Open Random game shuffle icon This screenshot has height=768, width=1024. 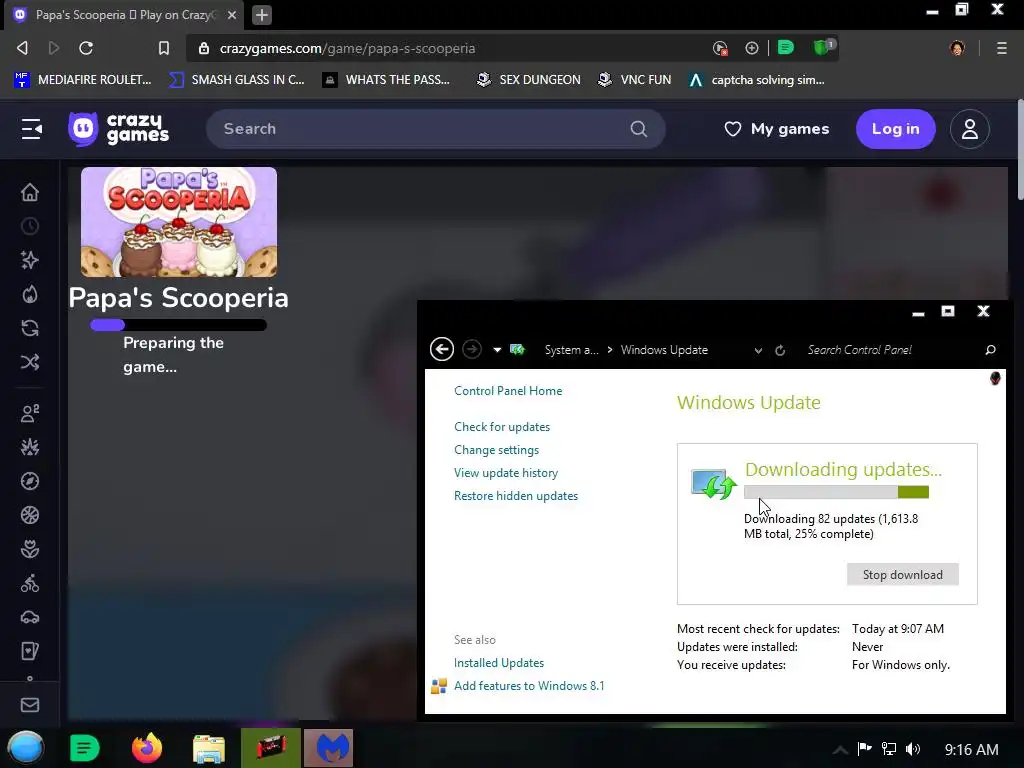(x=29, y=362)
